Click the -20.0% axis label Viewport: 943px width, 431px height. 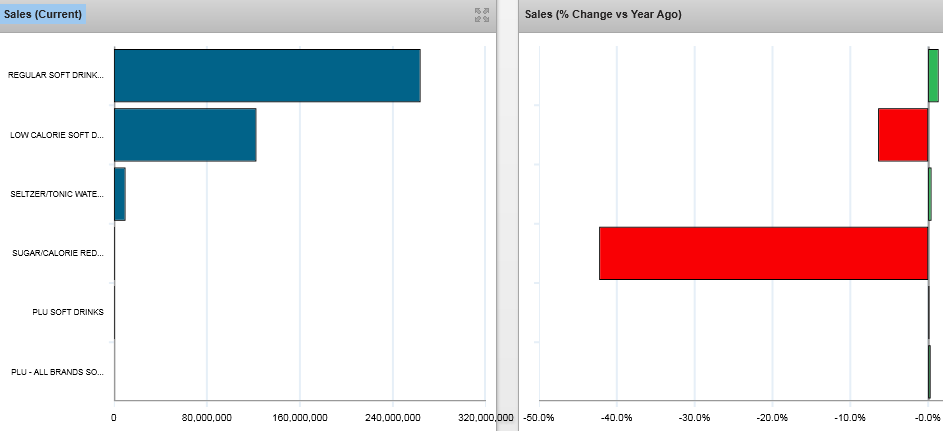tap(772, 417)
